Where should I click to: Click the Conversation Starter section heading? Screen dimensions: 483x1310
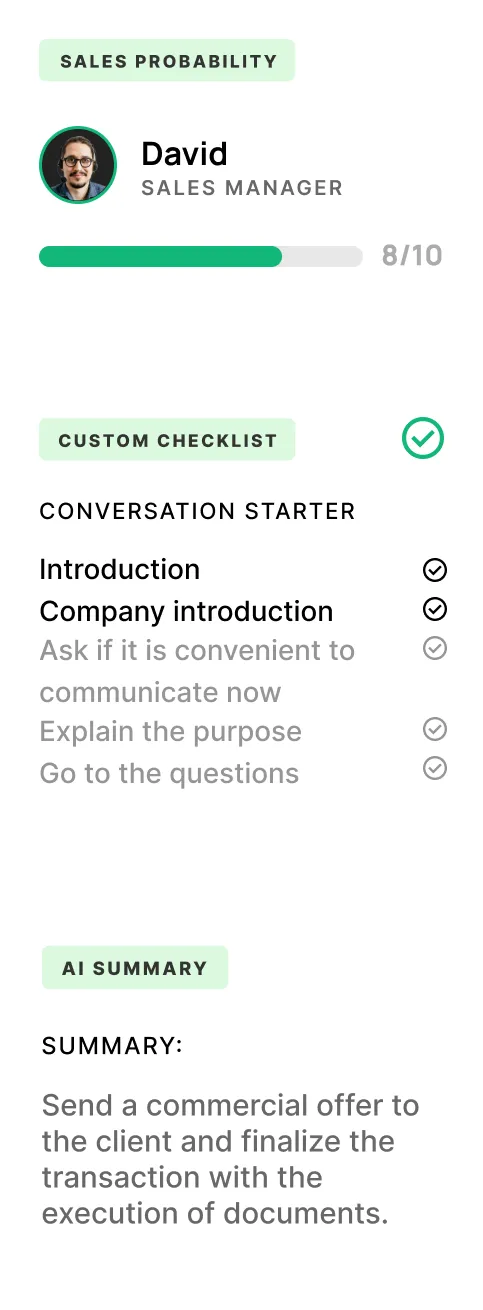coord(198,511)
